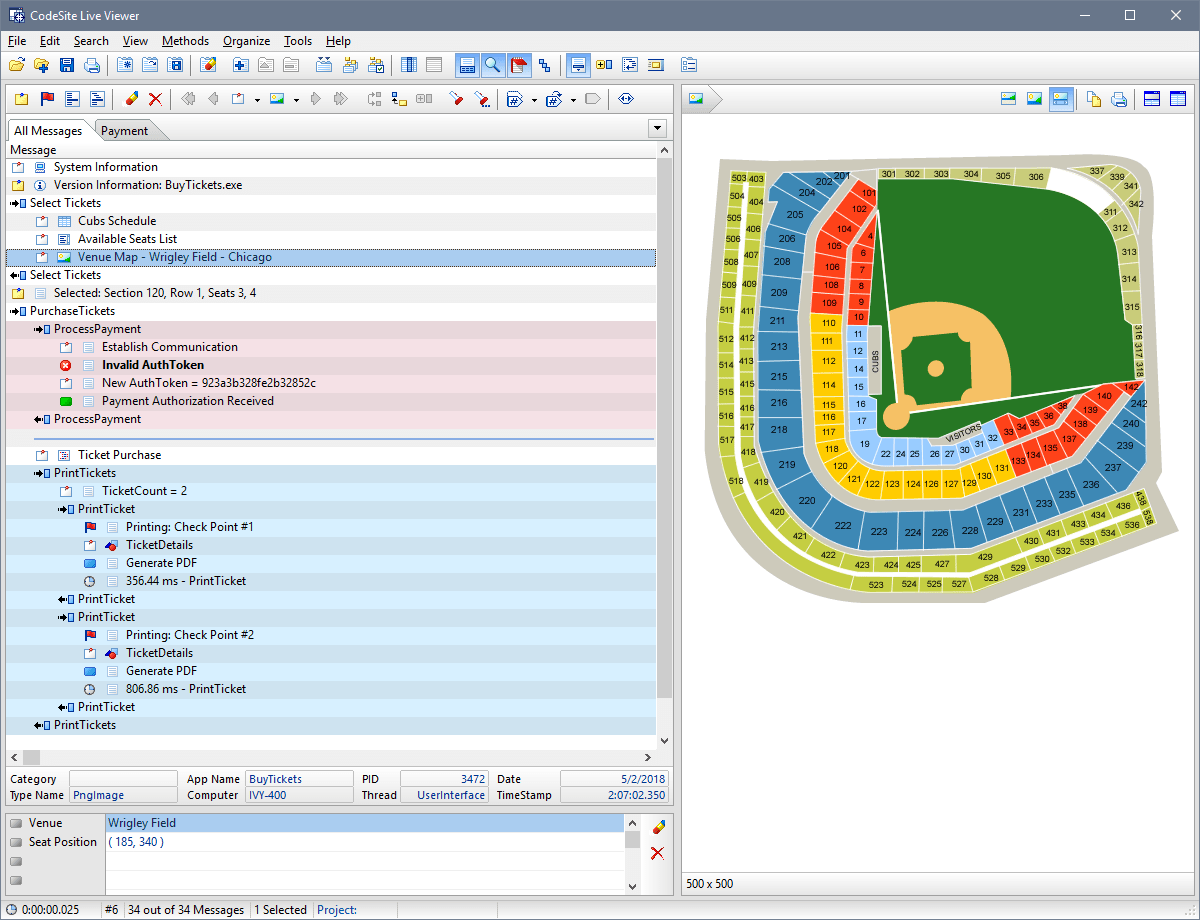Toggle the highlighted image display mode in the viewer
The height and width of the screenshot is (920, 1200).
click(1060, 99)
